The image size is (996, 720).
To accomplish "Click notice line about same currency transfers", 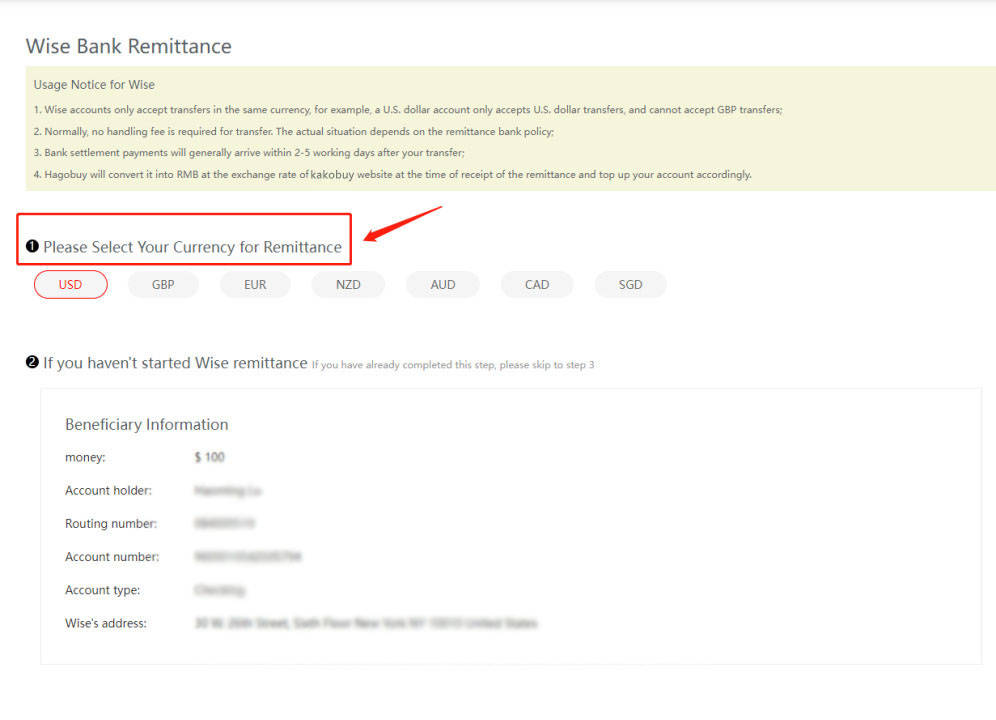I will click(x=408, y=110).
